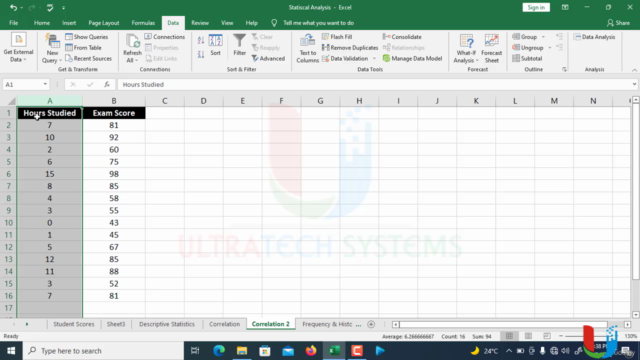Open Get External Data menu

pyautogui.click(x=18, y=48)
